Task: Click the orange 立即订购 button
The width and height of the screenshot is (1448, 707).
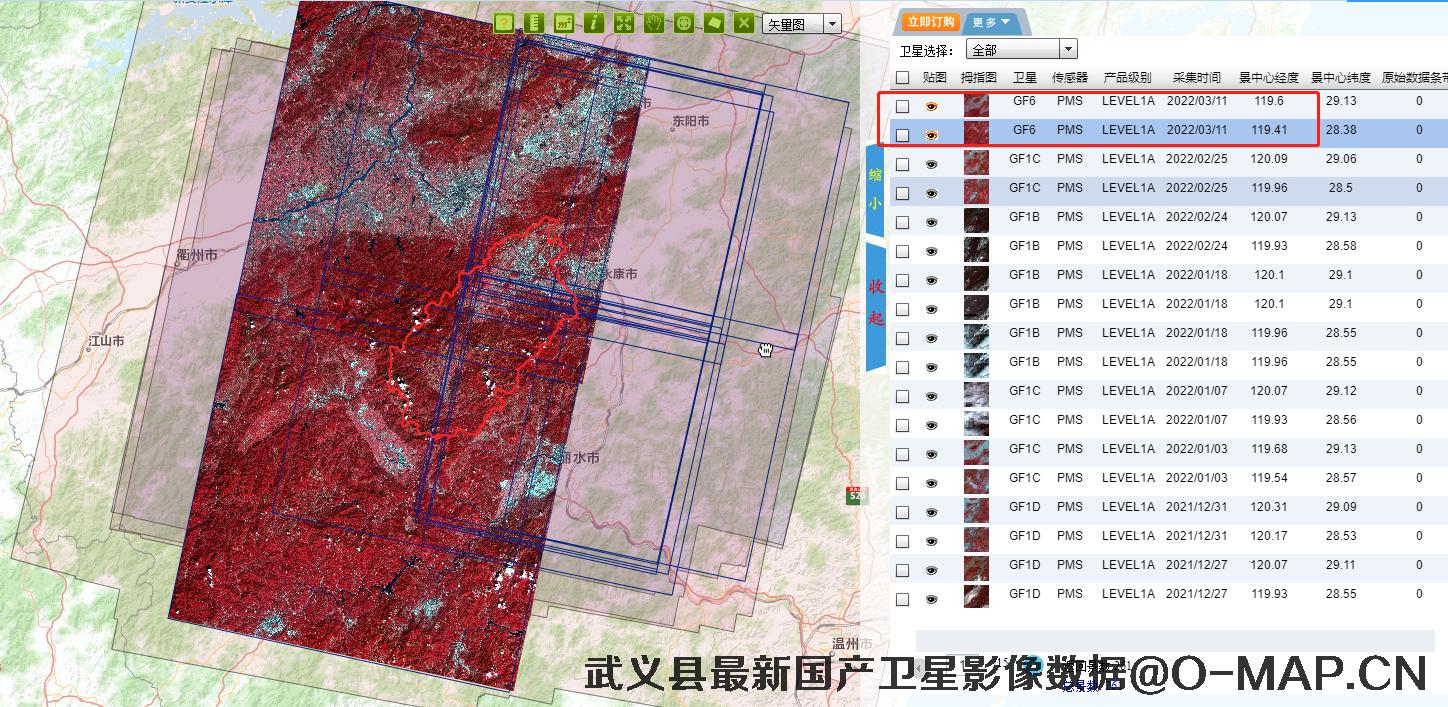Action: point(930,22)
